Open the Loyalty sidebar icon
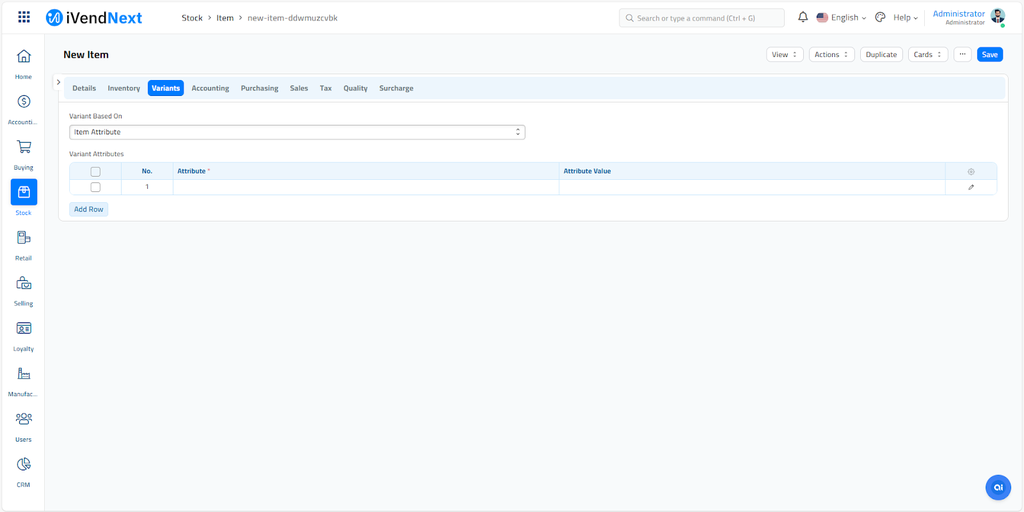1024x512 pixels. click(x=24, y=328)
